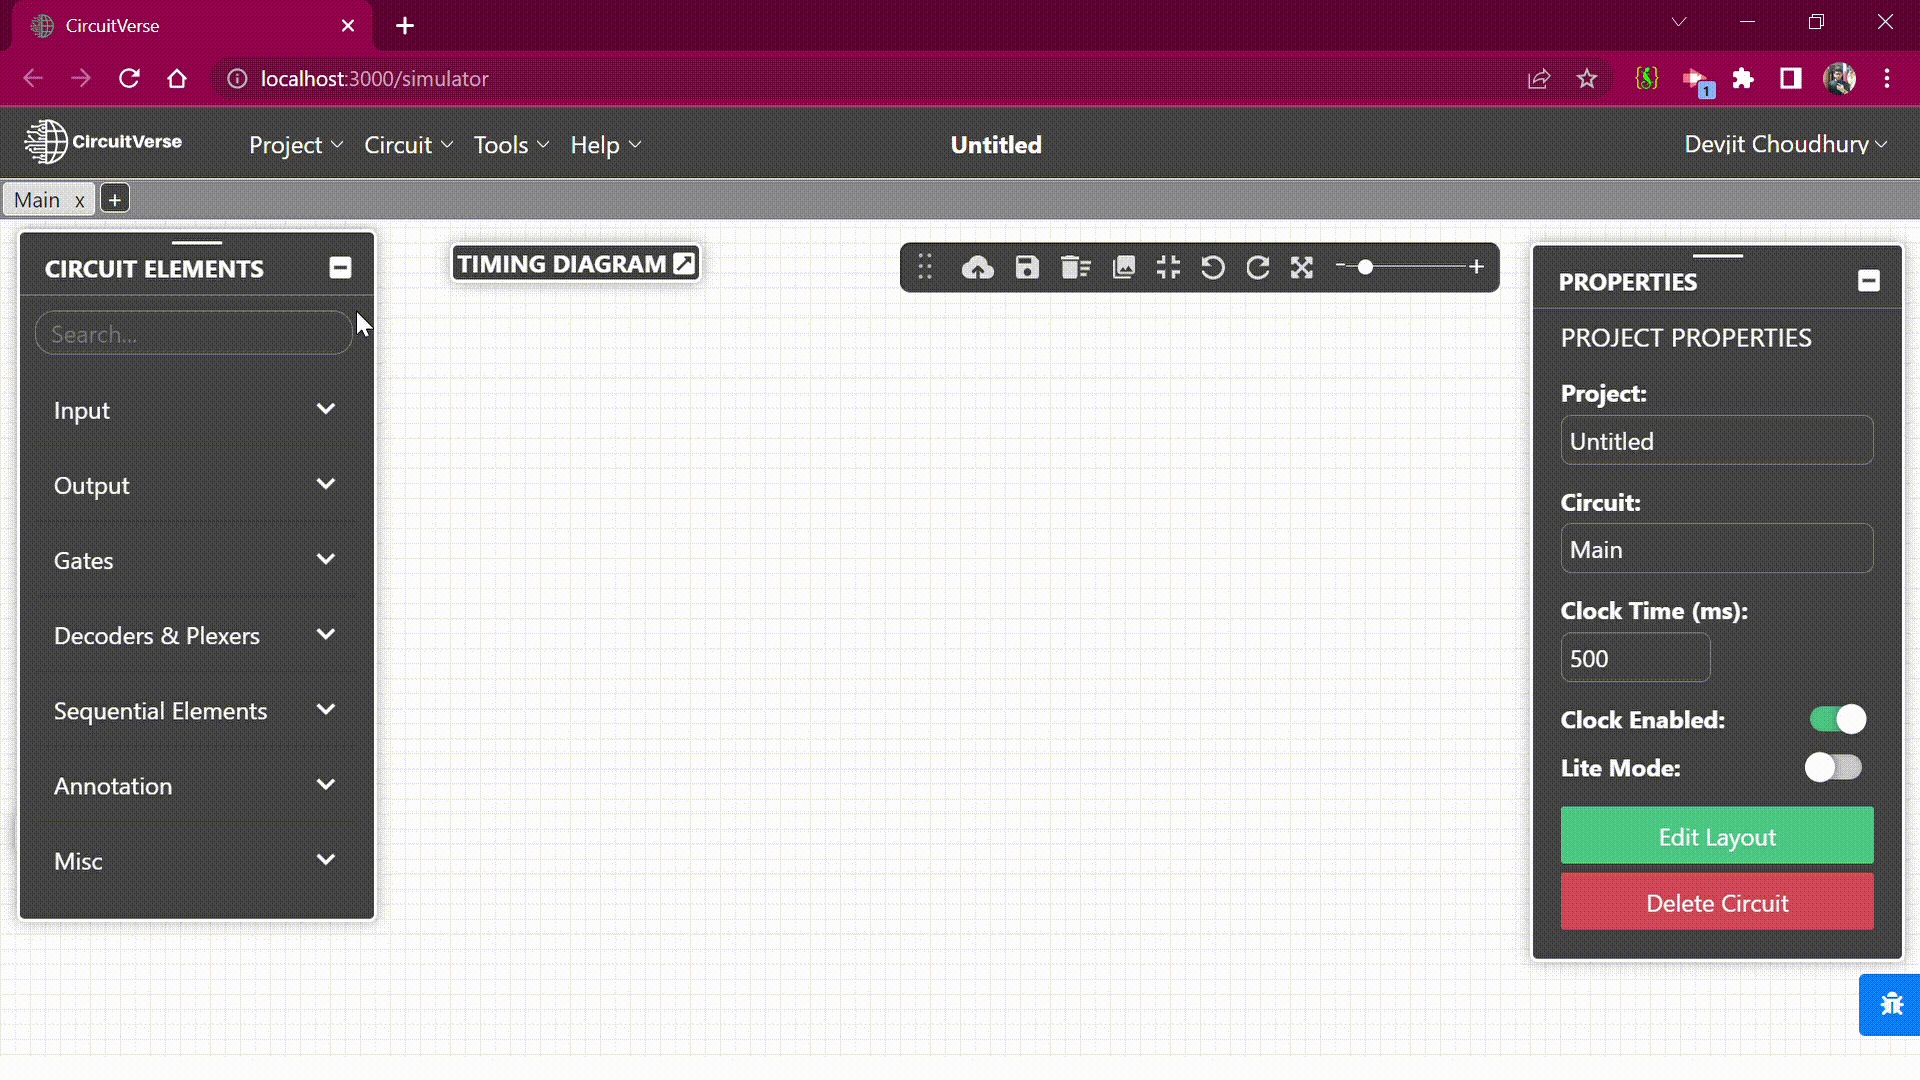Click the zoom slider handle
Viewport: 1920px width, 1080px height.
pyautogui.click(x=1365, y=267)
